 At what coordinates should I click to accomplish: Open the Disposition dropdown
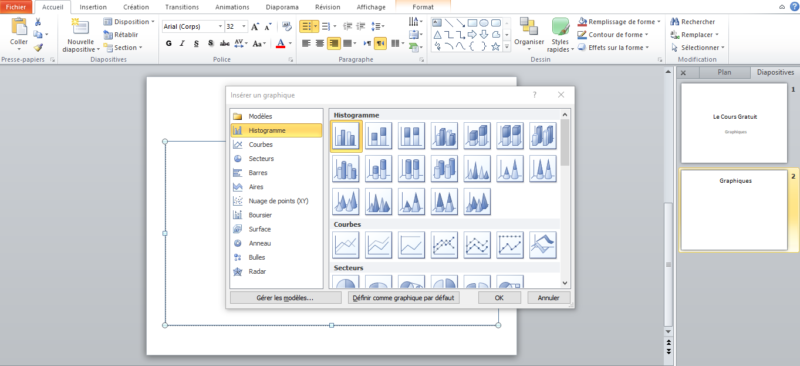point(129,21)
